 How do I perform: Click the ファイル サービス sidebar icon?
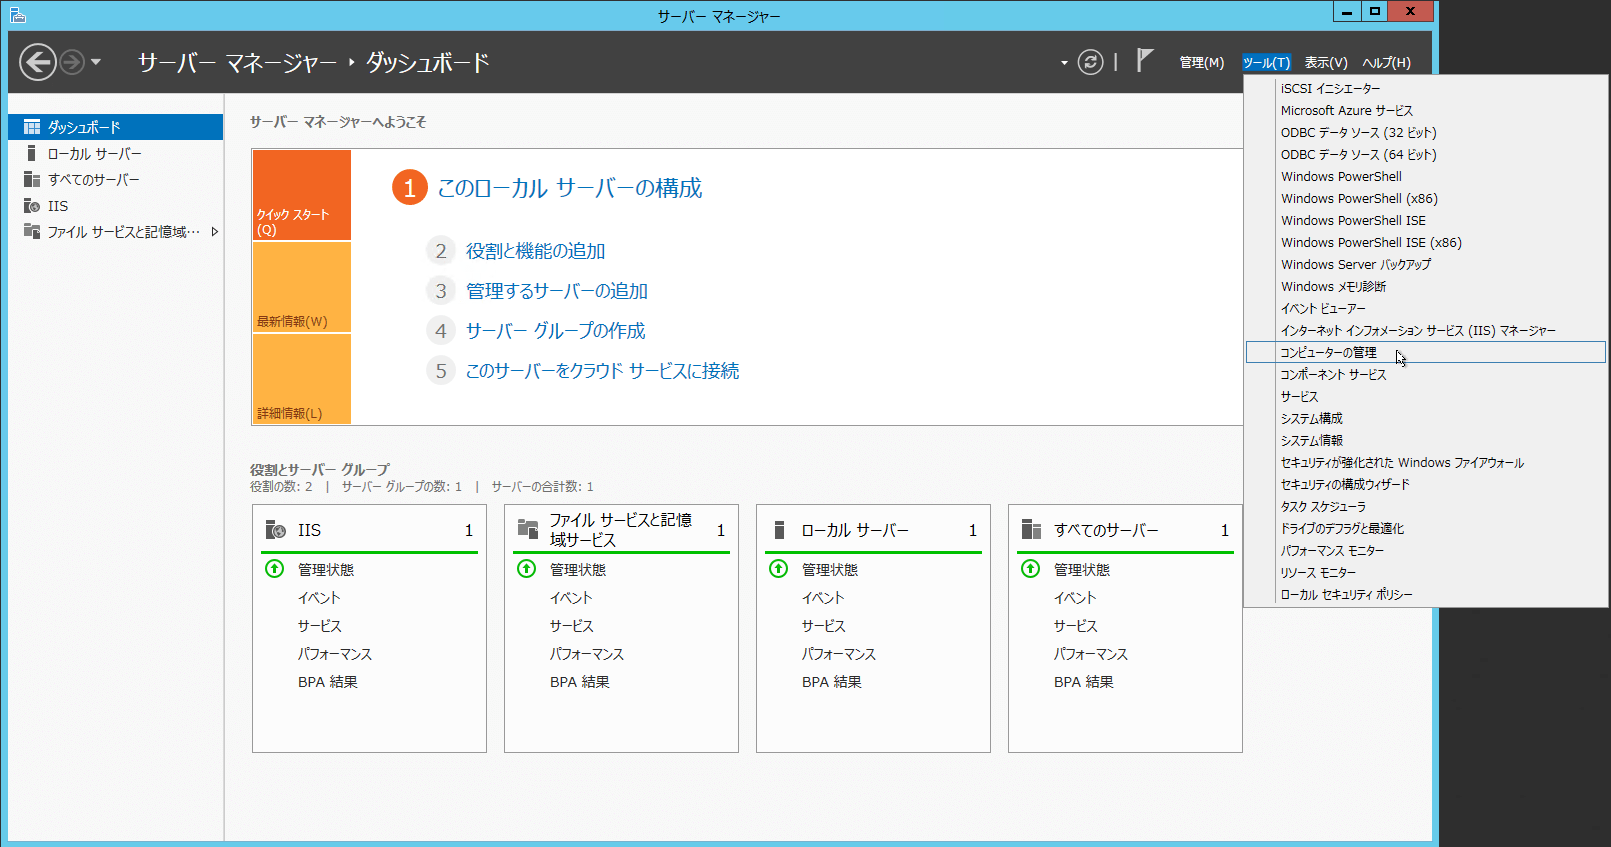(x=32, y=231)
